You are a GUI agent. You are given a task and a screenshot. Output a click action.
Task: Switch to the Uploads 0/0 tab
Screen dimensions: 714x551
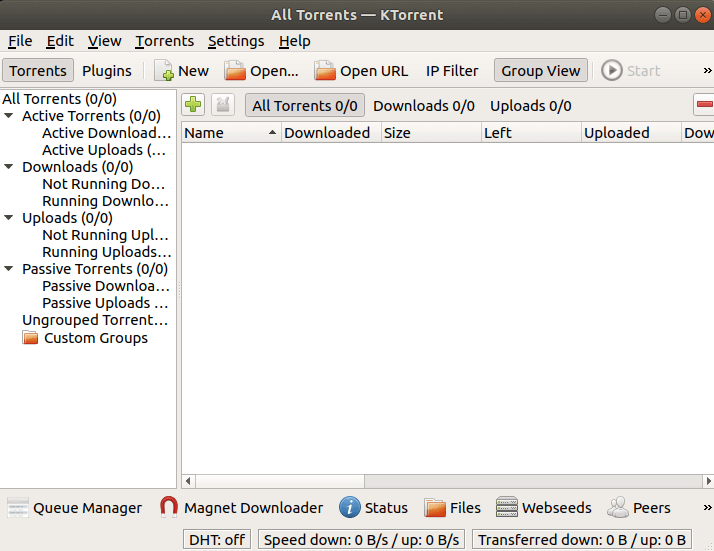point(530,106)
